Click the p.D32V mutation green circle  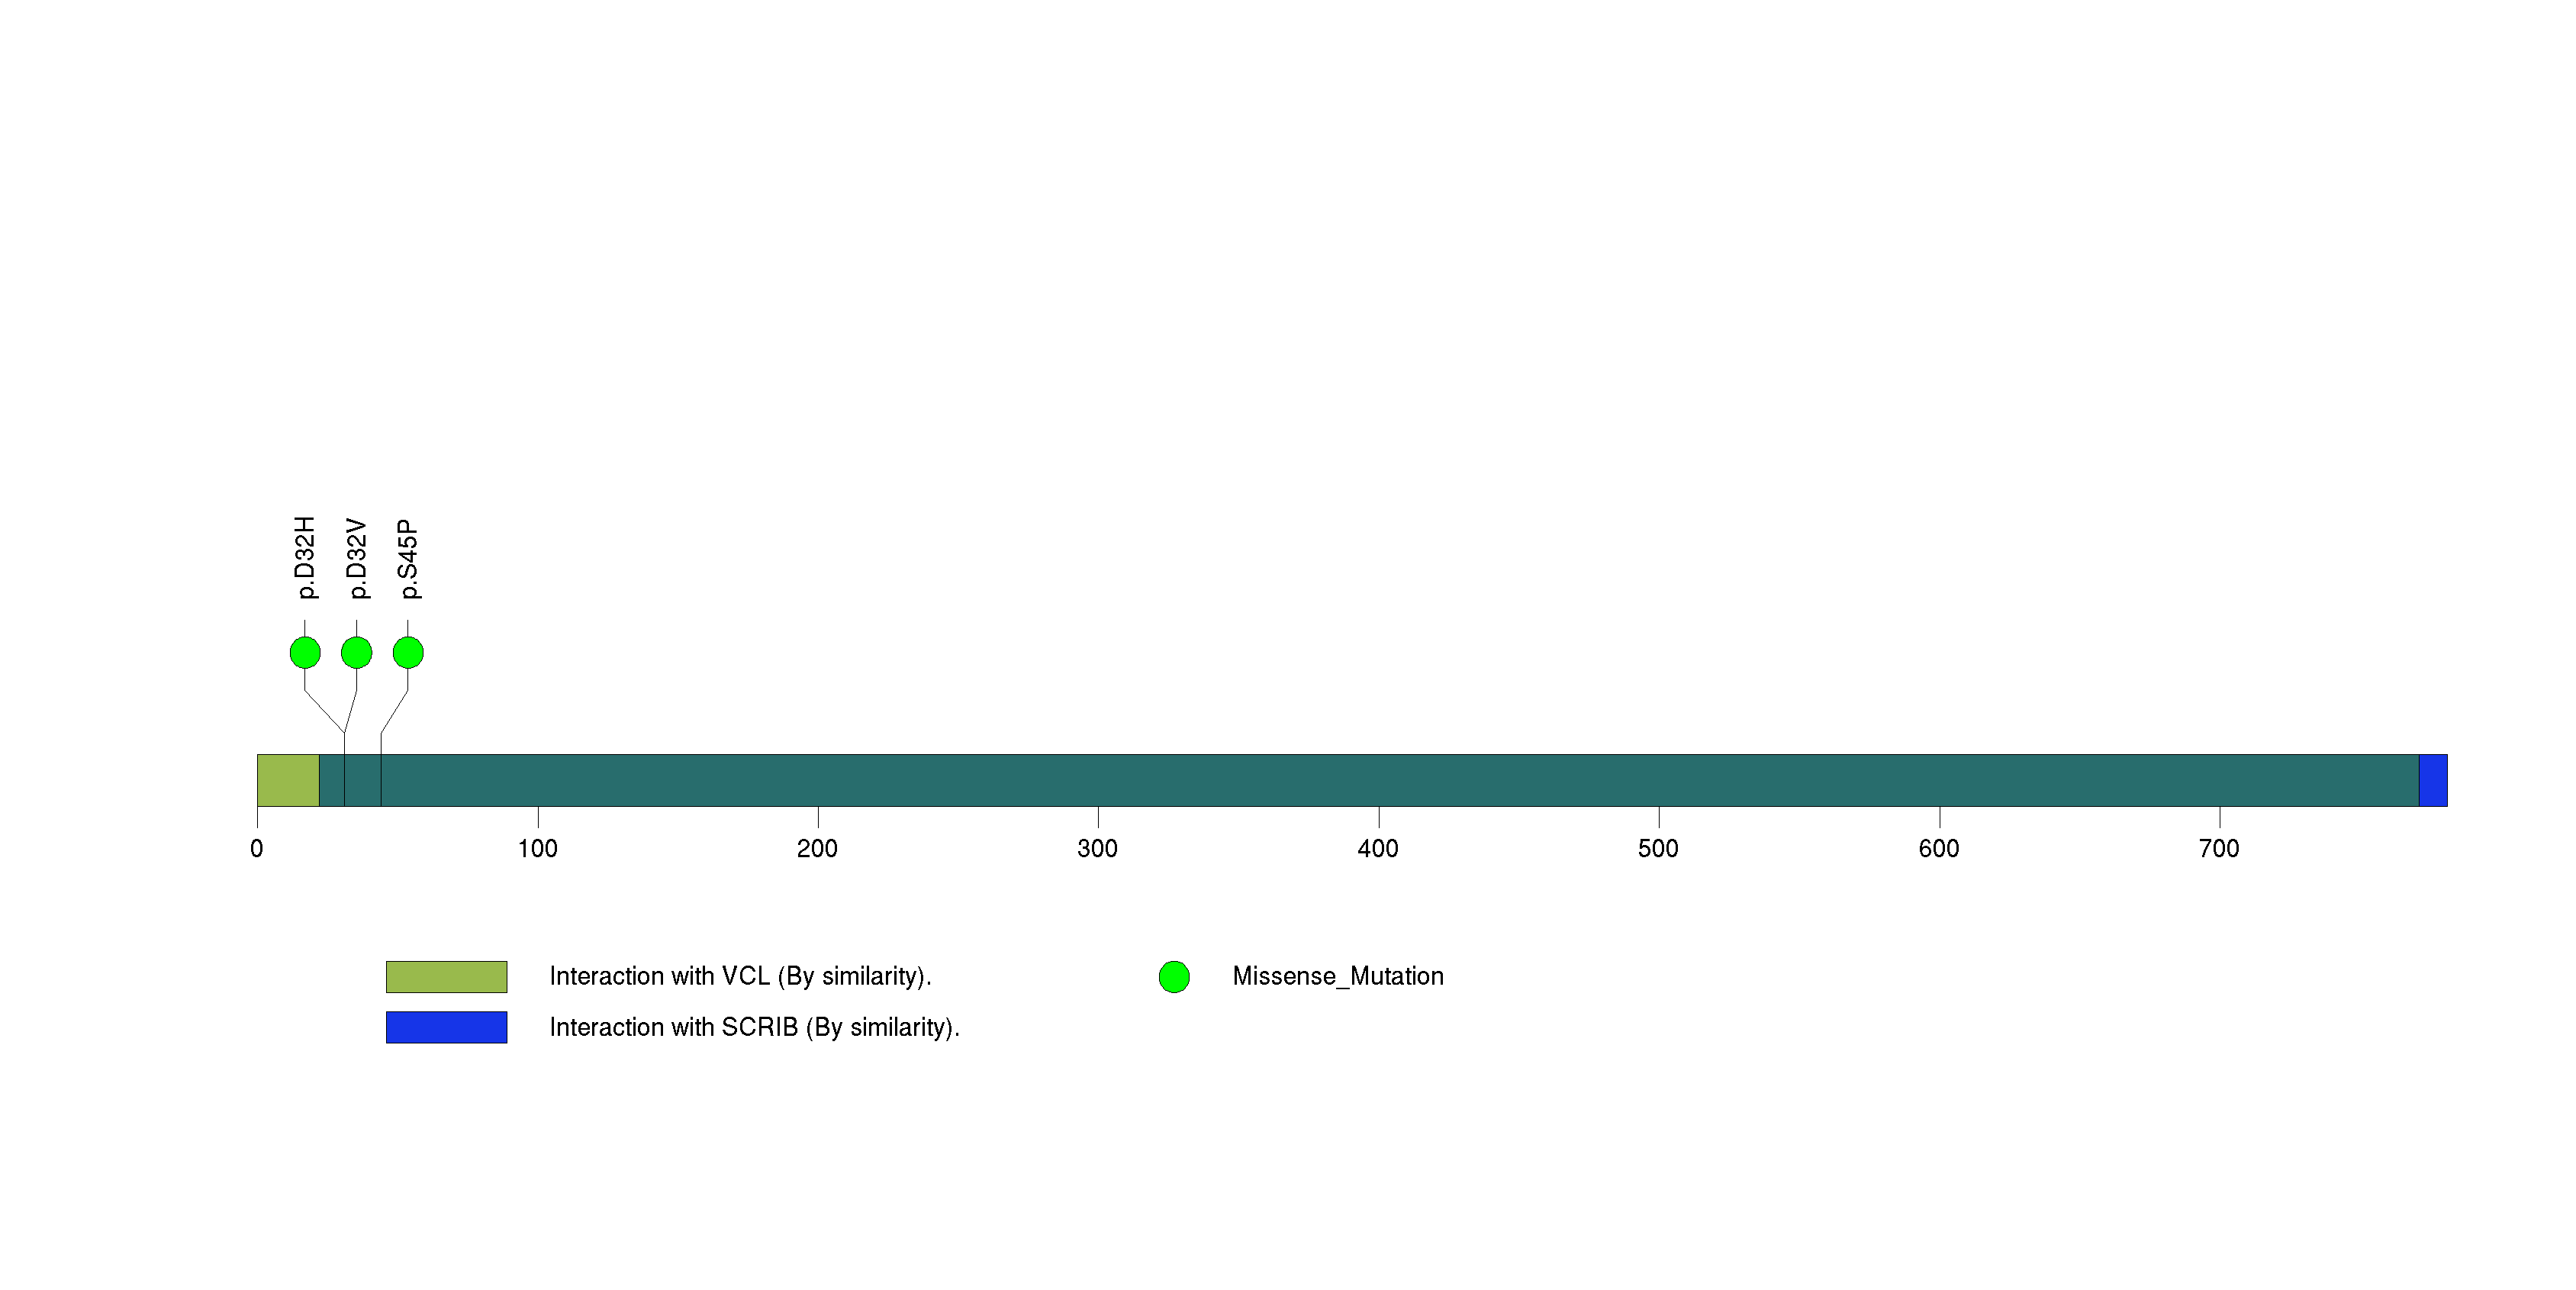(x=356, y=653)
